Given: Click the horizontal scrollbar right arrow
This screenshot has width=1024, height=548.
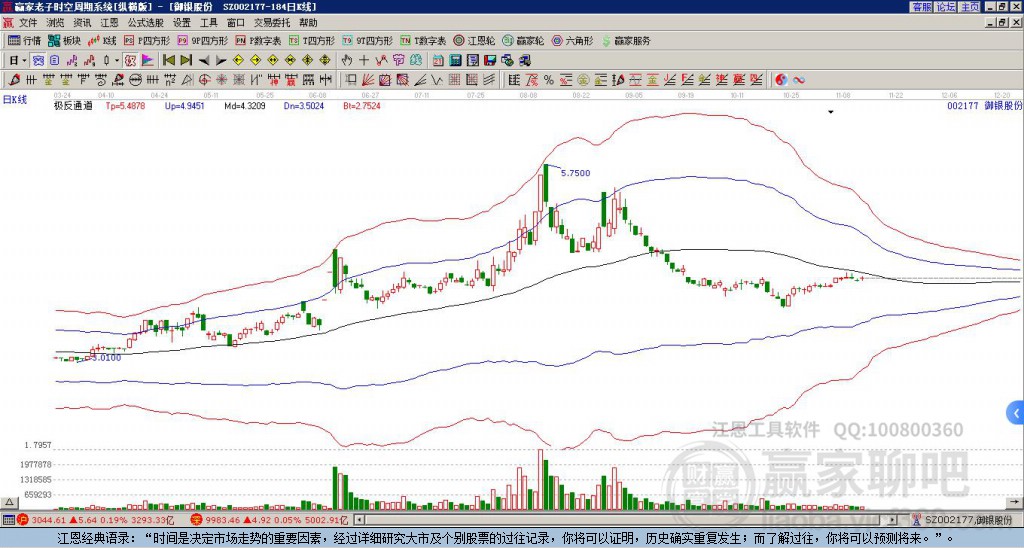Looking at the screenshot, I should click(x=893, y=520).
